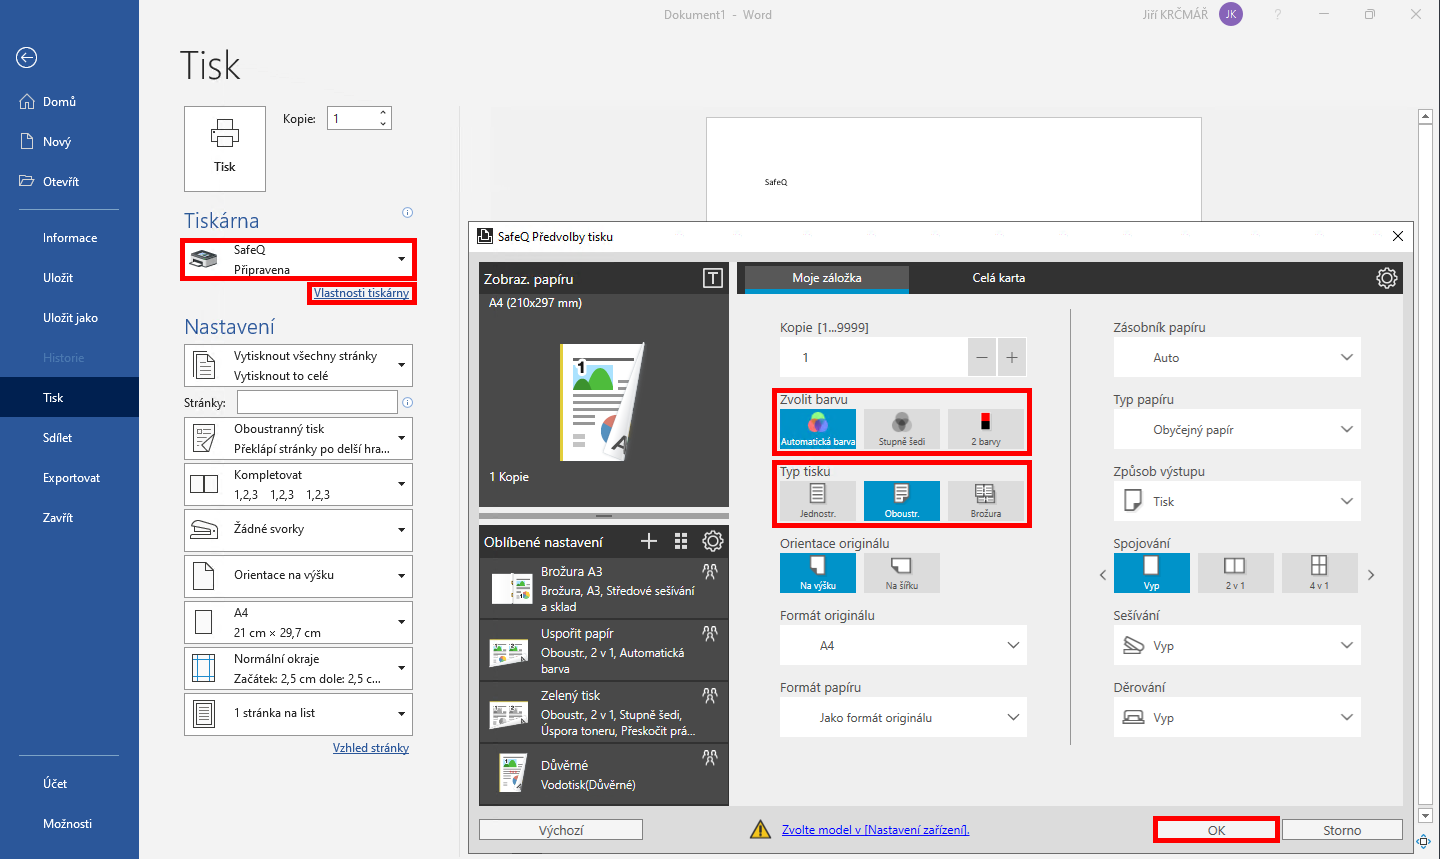The width and height of the screenshot is (1440, 859).
Task: Select the Důvěrné watermark preset
Action: coord(604,774)
